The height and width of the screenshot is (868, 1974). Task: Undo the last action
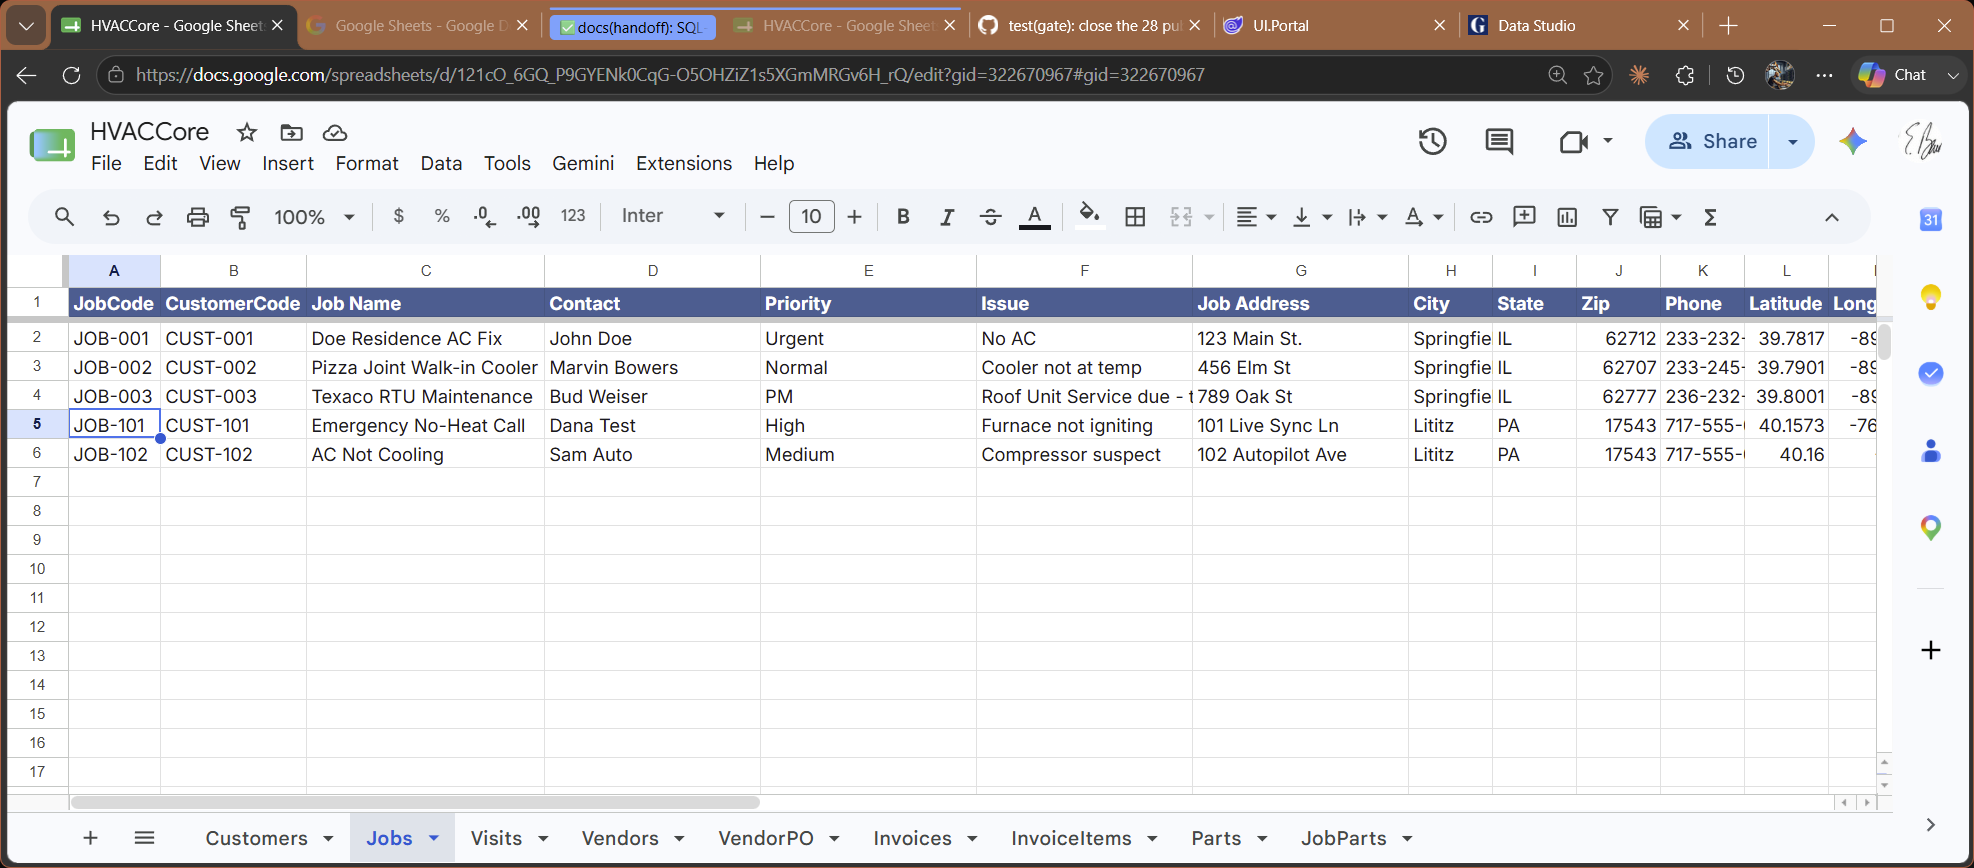tap(111, 217)
